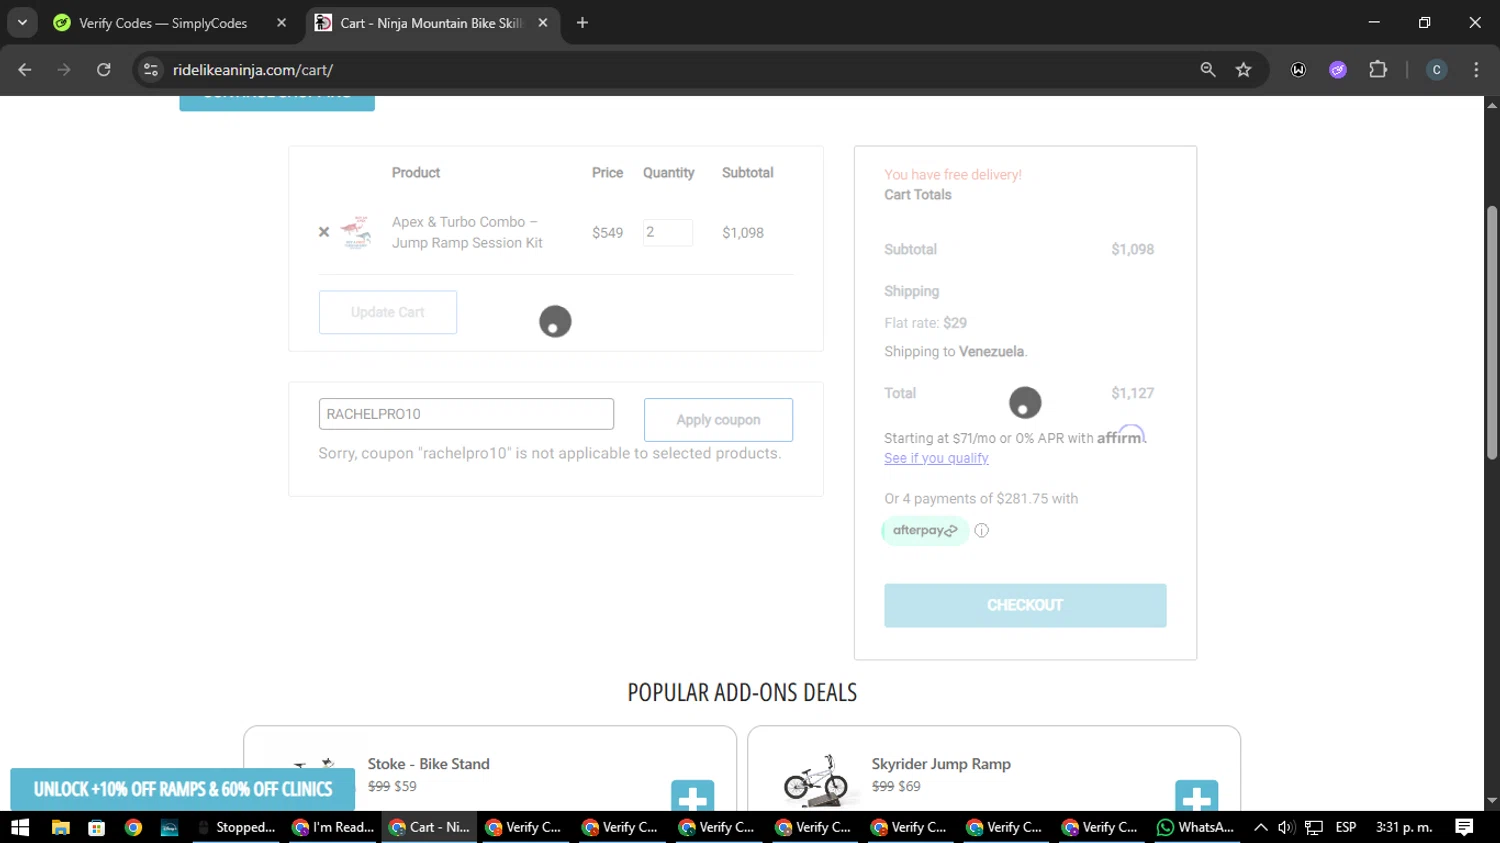1500x843 pixels.
Task: Open the Afterpay info icon
Action: coord(982,531)
